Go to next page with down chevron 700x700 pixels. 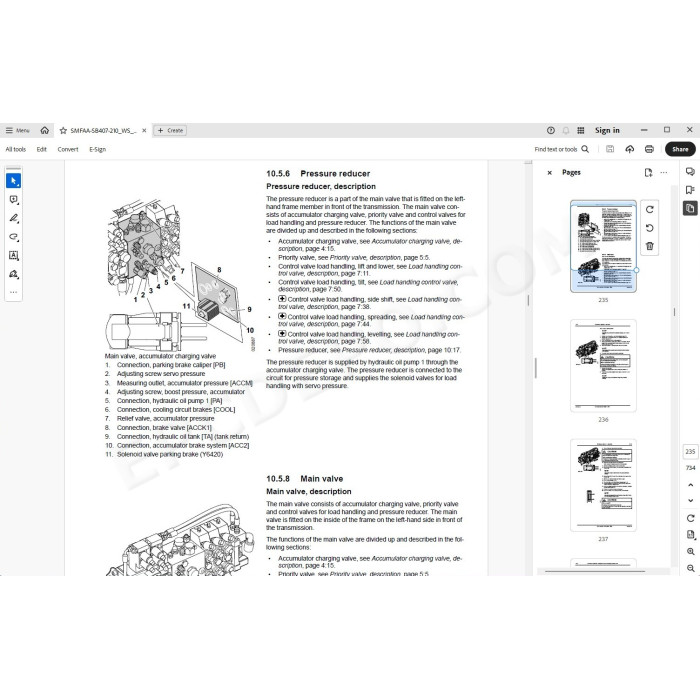click(690, 500)
